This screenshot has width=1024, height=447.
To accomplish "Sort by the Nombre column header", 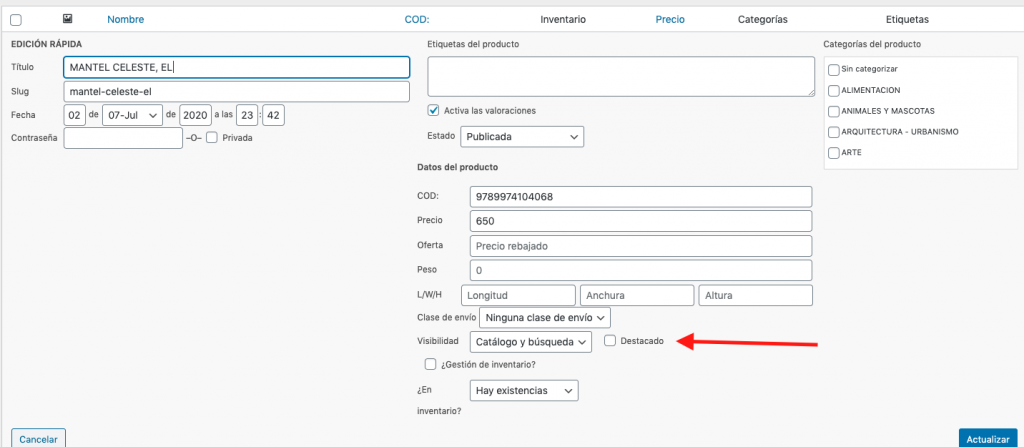I will coord(125,20).
